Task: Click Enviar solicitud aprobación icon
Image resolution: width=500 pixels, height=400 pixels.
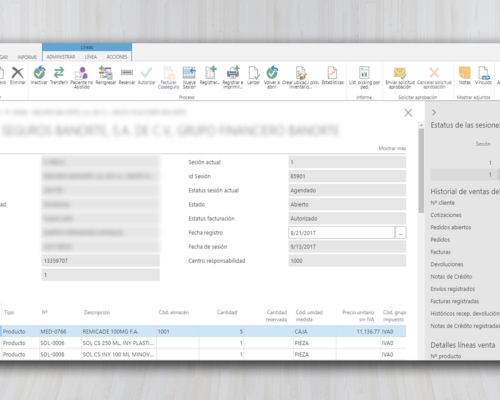Action: click(x=400, y=72)
